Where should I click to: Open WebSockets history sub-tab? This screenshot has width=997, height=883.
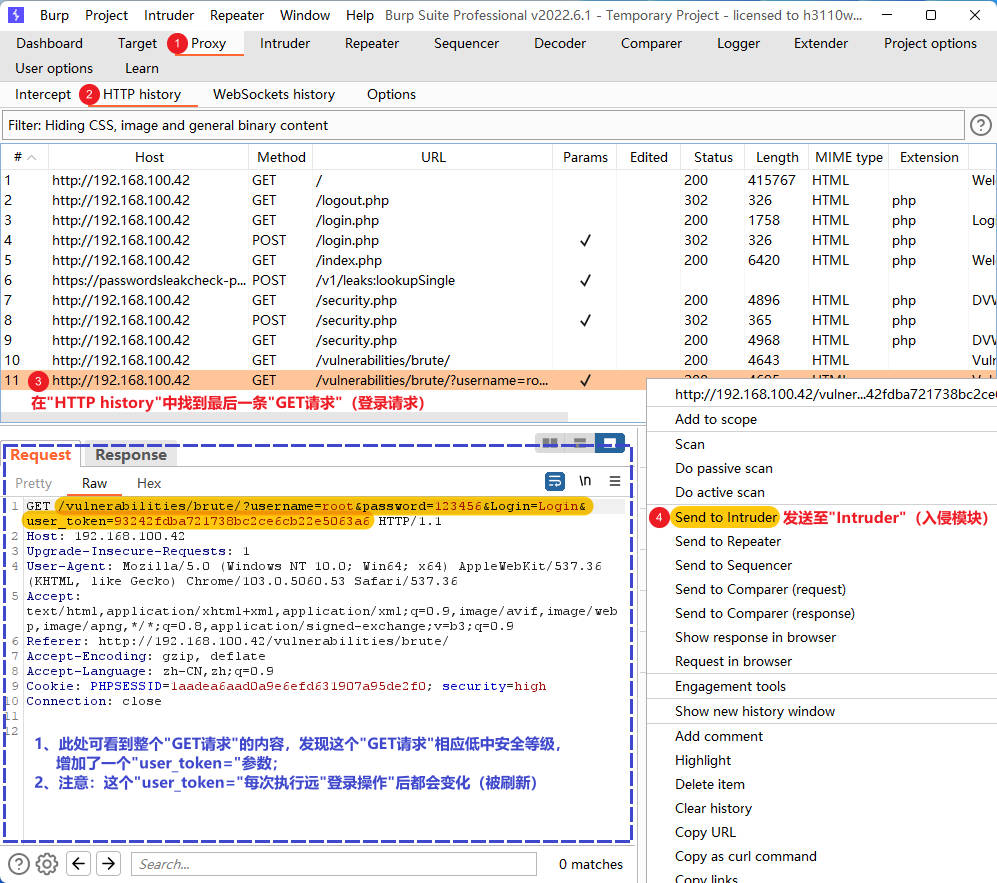(274, 94)
